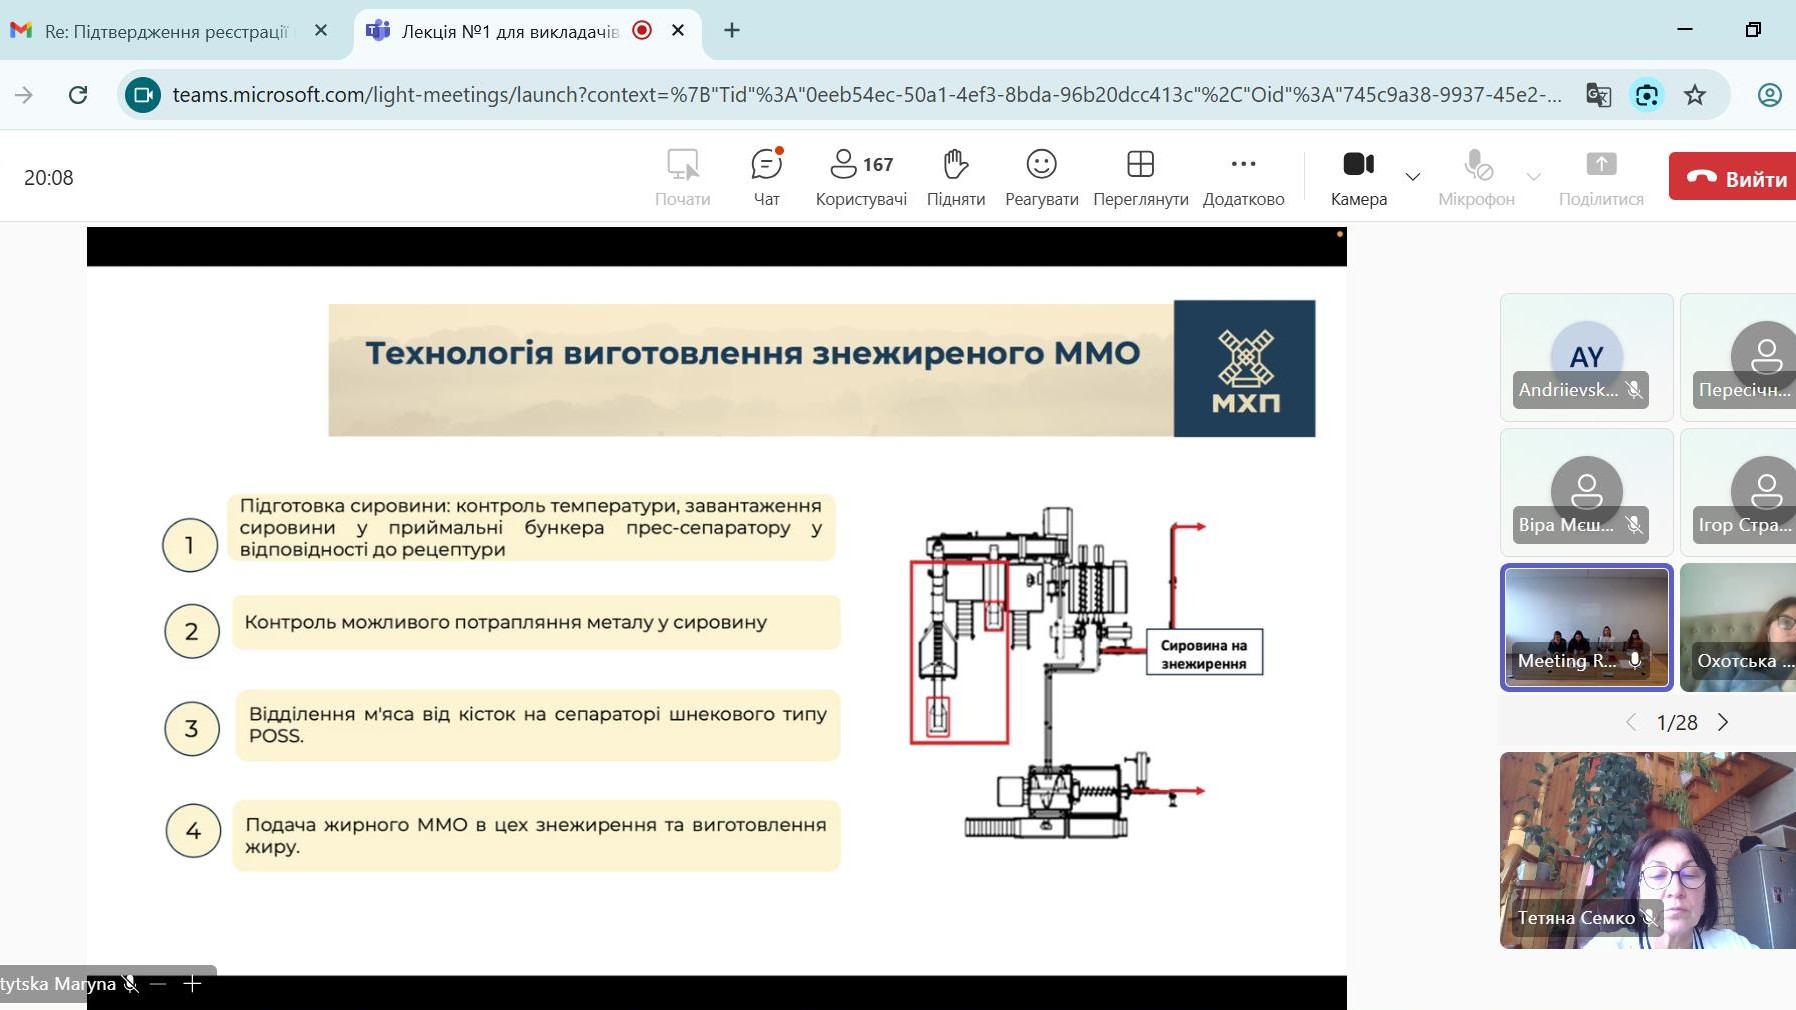The image size is (1796, 1010).
Task: Leave the meeting with the Вийти button
Action: click(1735, 178)
